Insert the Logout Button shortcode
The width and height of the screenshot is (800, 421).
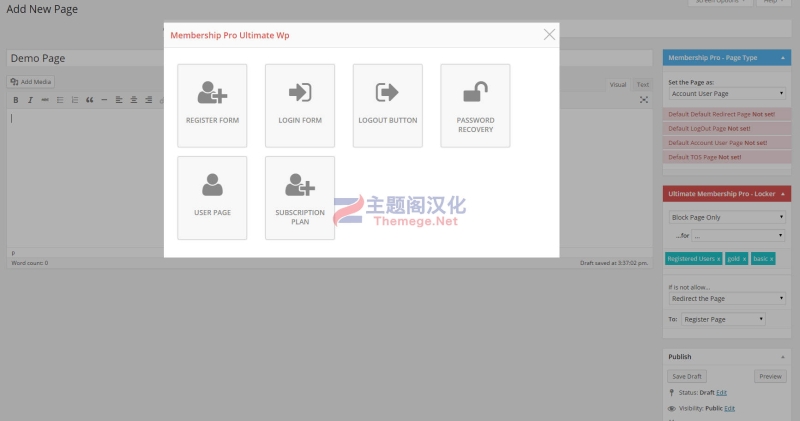click(x=388, y=106)
